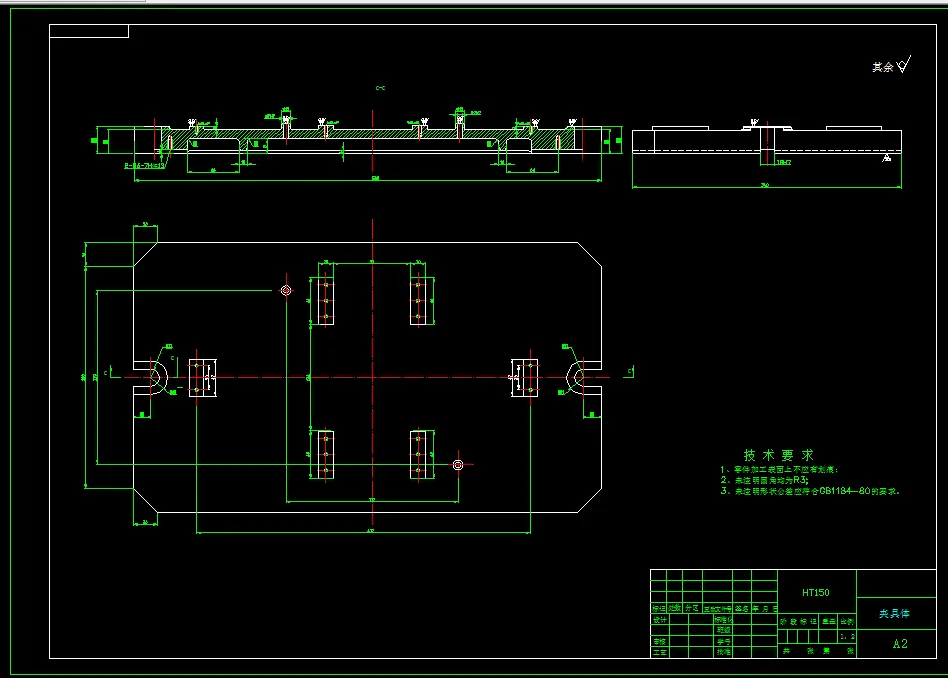Select the lower-right locating pin hole circle
This screenshot has width=948, height=678.
click(x=458, y=464)
